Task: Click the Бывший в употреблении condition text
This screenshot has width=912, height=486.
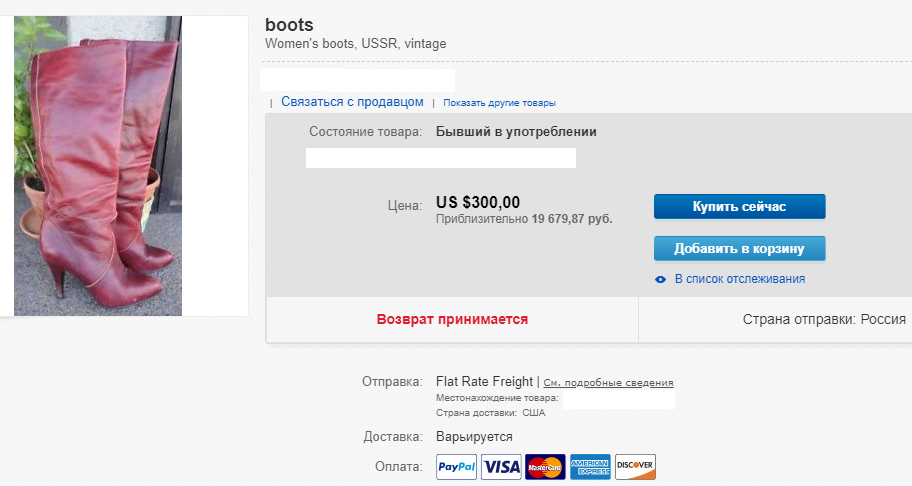Action: click(516, 131)
